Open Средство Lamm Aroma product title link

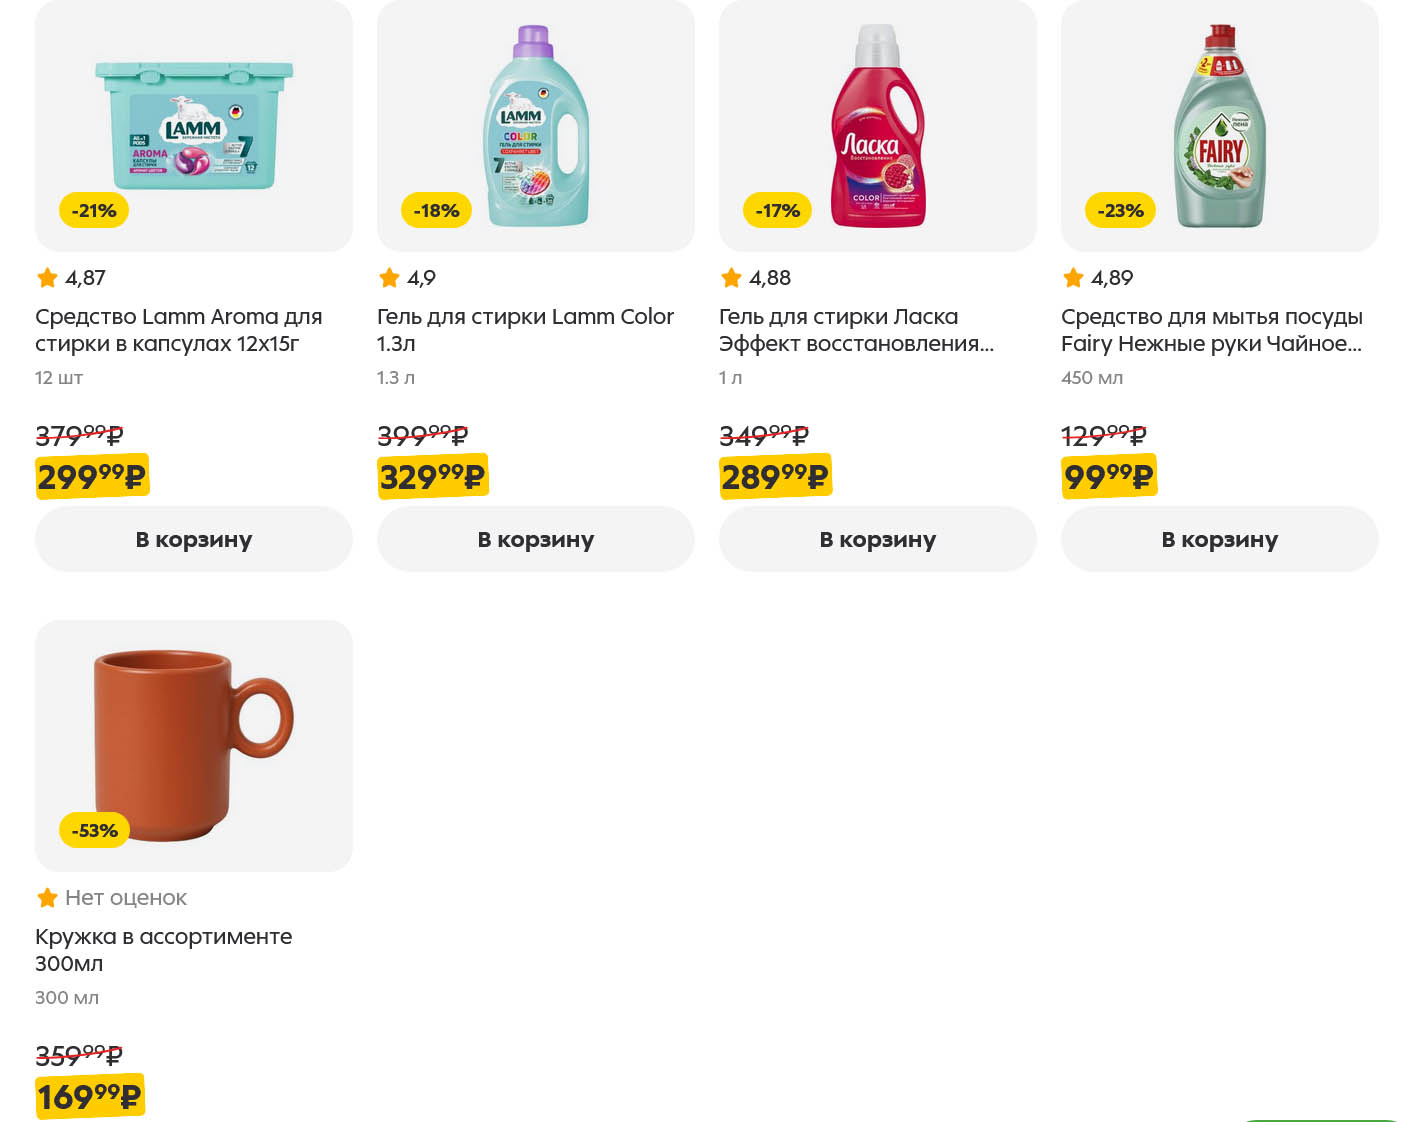[178, 330]
